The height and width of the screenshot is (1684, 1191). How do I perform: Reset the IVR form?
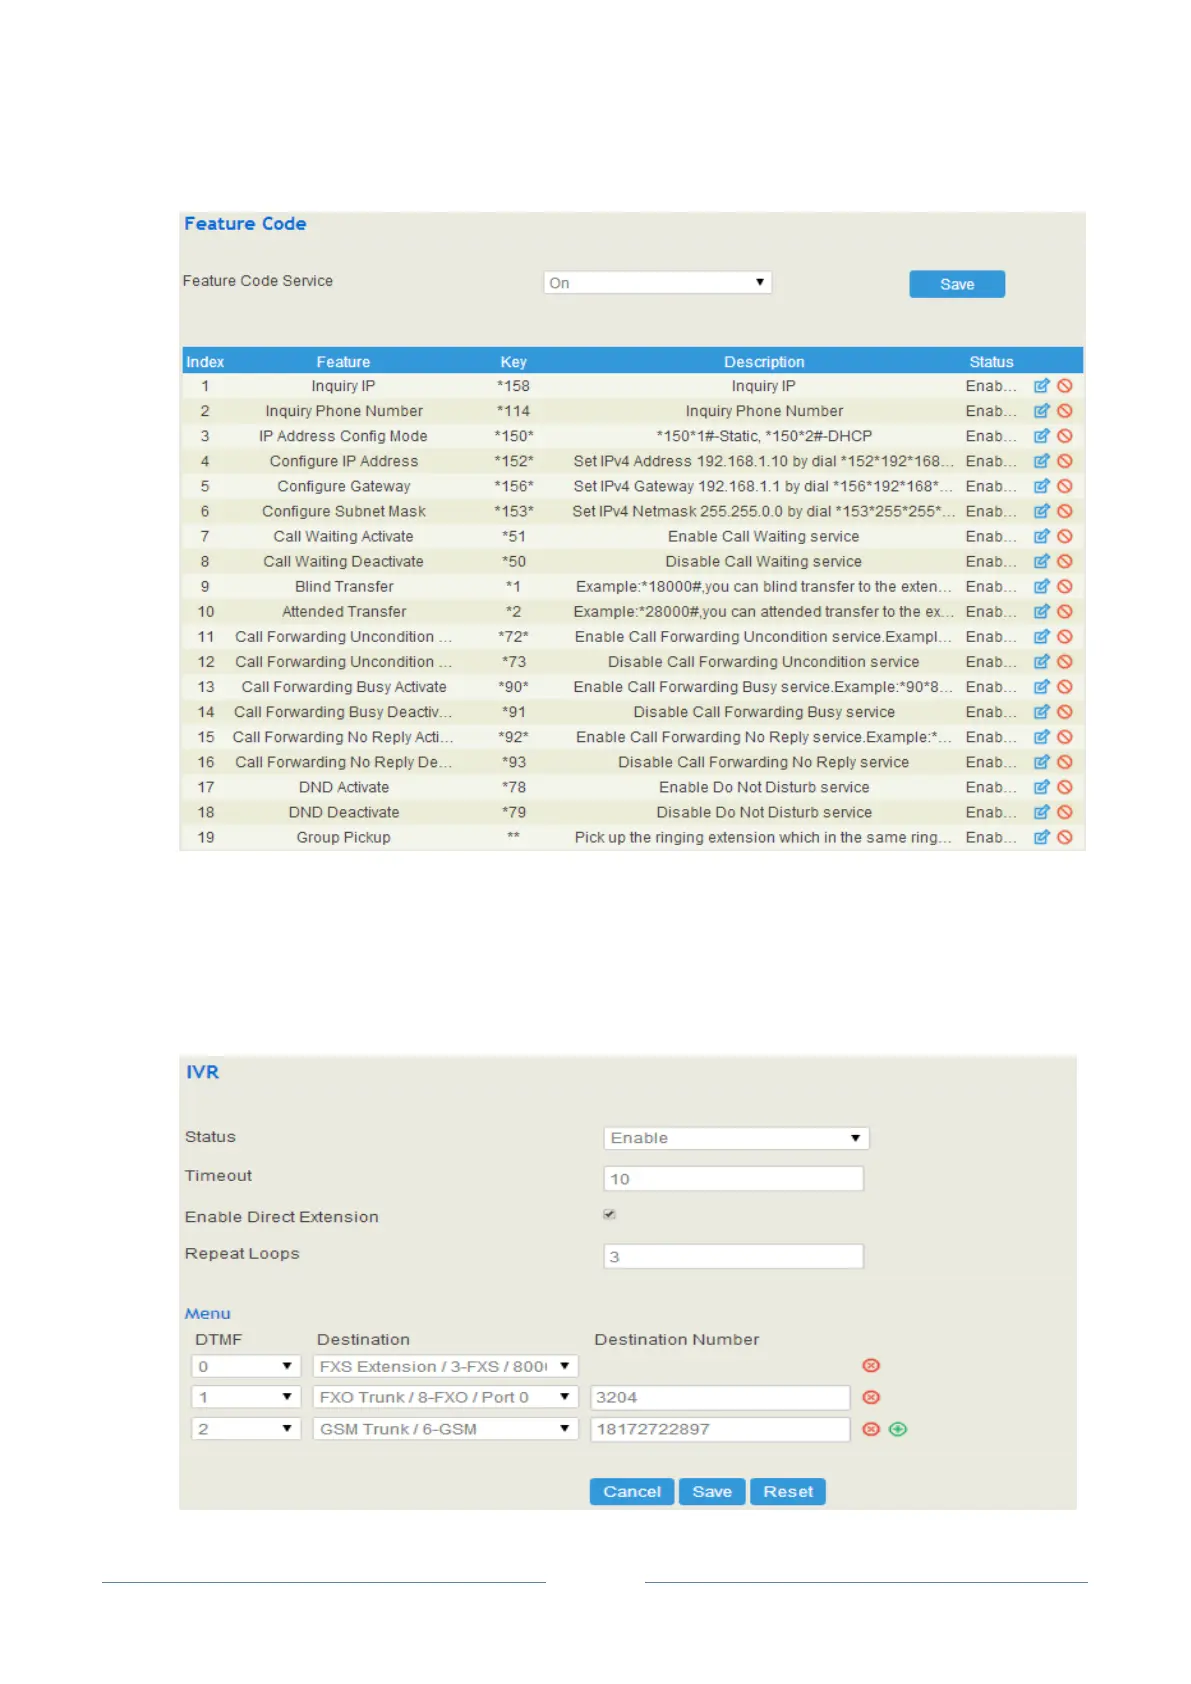pos(788,1491)
